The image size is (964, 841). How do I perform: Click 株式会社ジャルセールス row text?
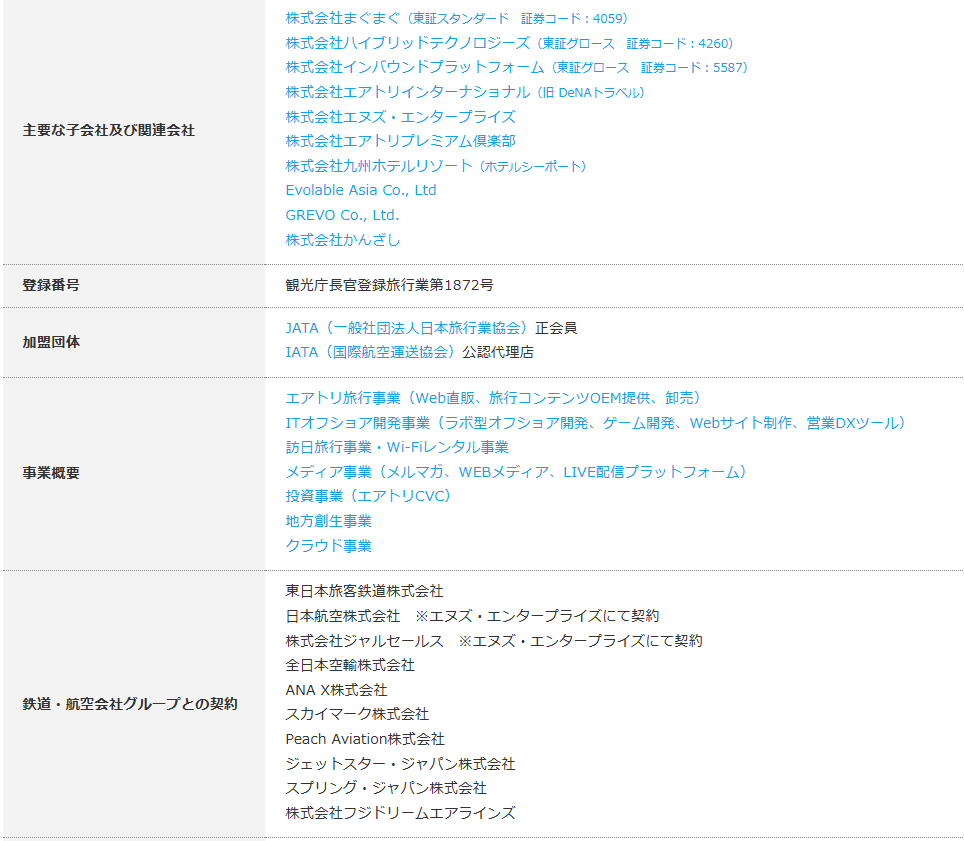point(494,641)
